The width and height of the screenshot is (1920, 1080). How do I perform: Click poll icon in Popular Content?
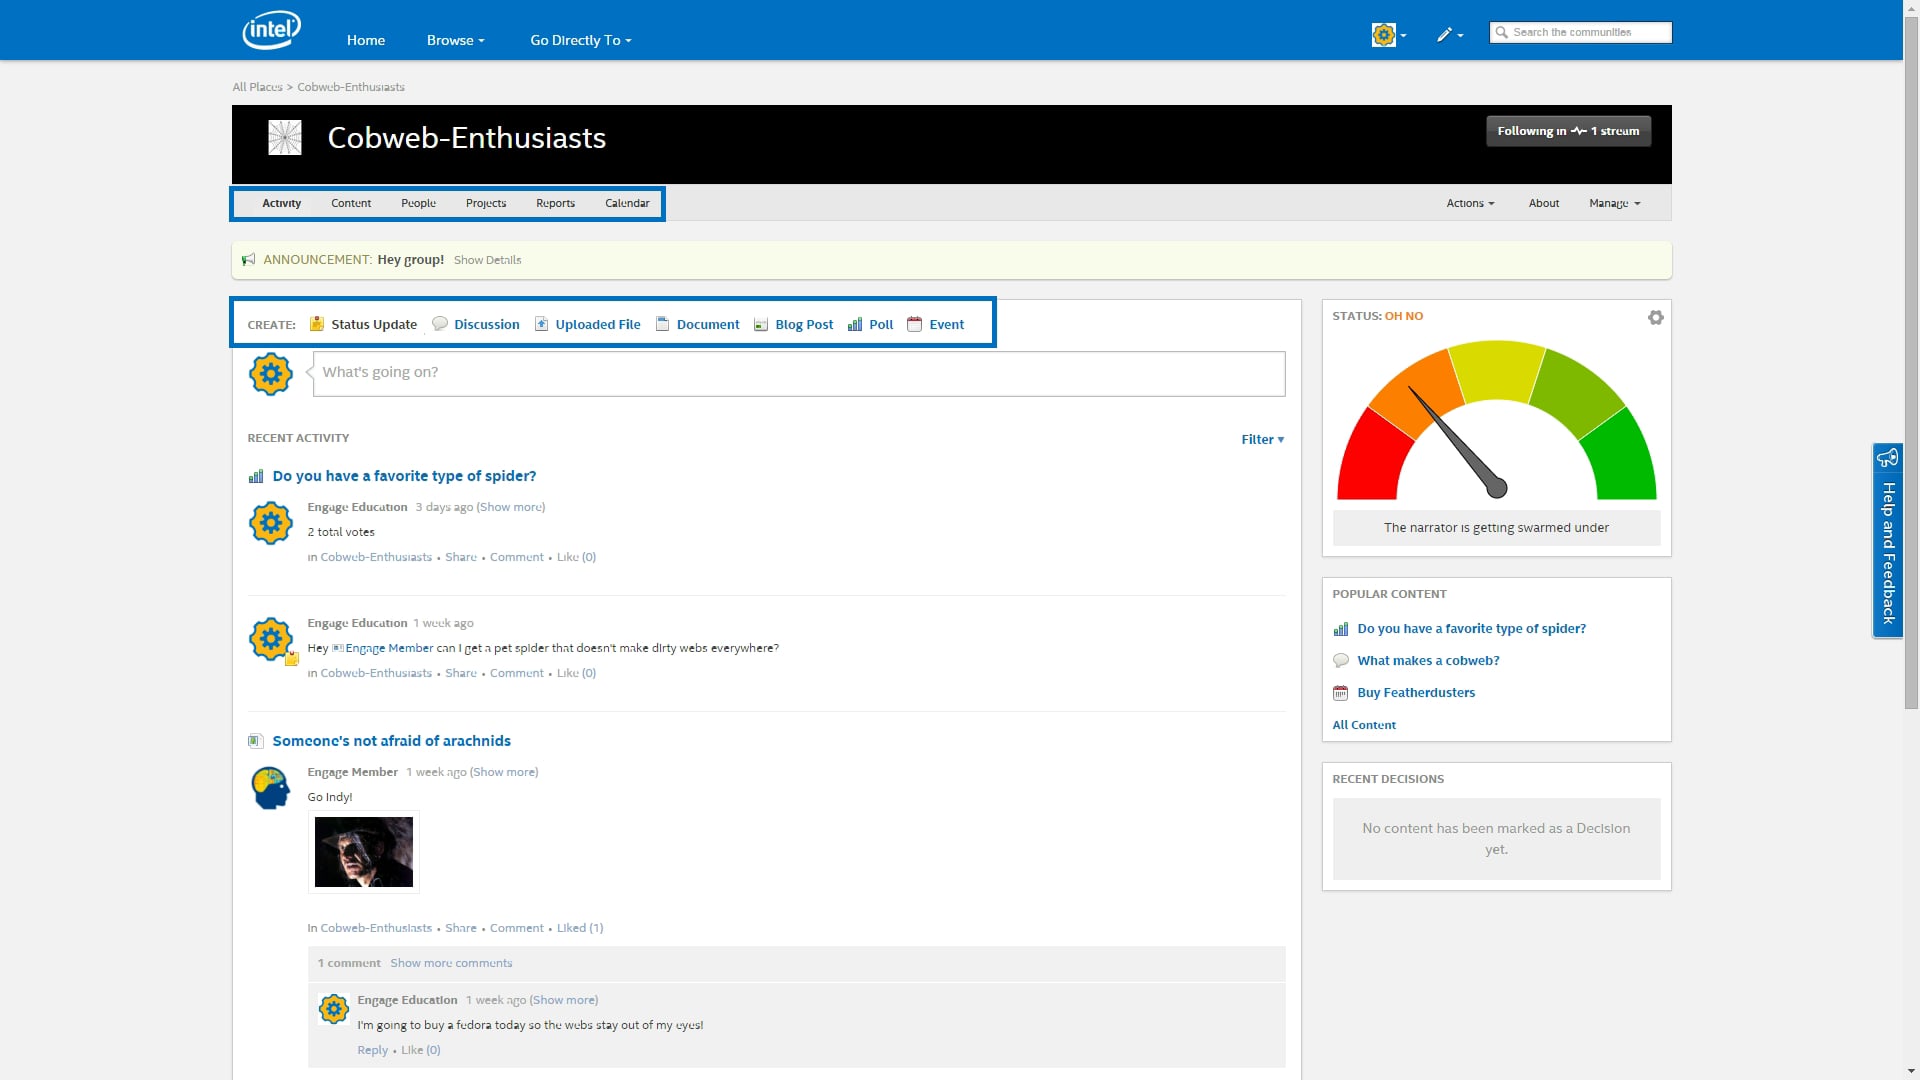click(1341, 629)
